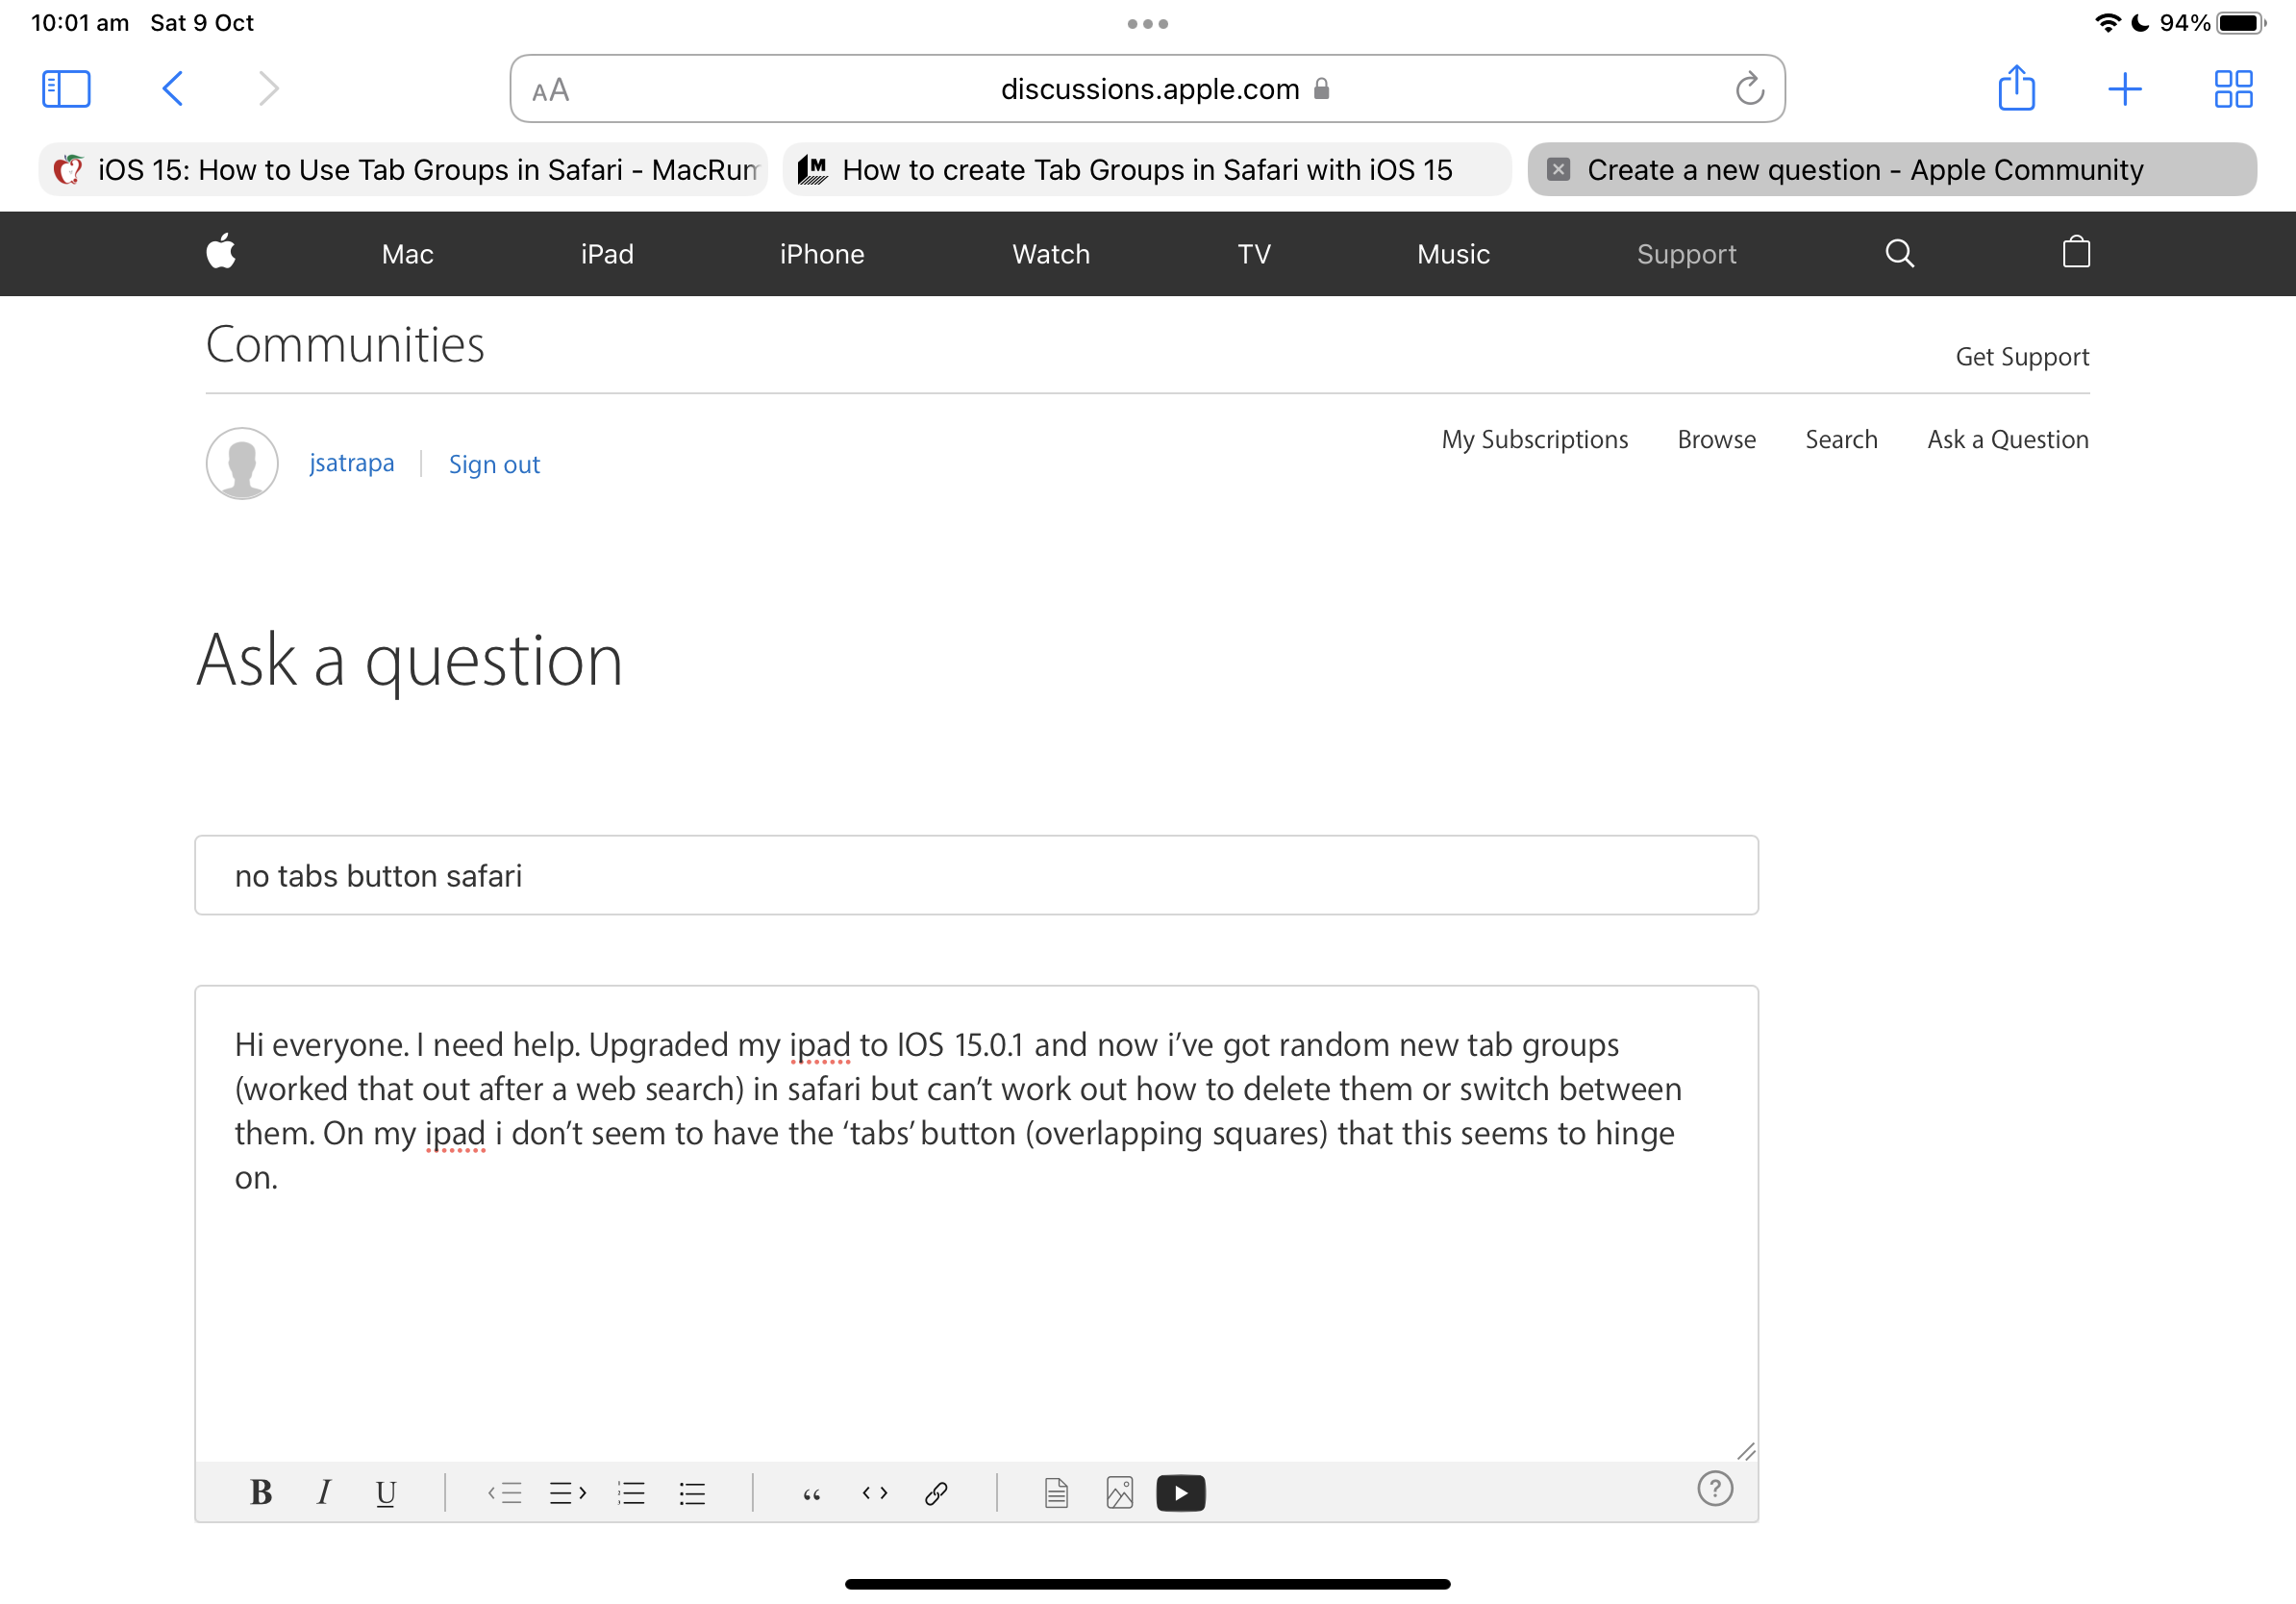This screenshot has height=1604, width=2296.
Task: Insert a video into the post
Action: click(x=1180, y=1493)
